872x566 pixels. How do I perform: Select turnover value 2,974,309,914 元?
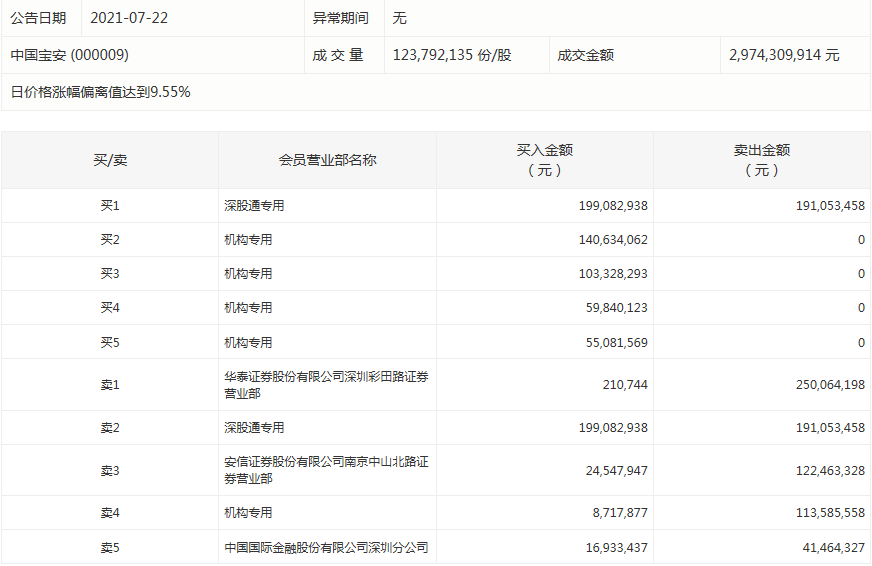[784, 54]
